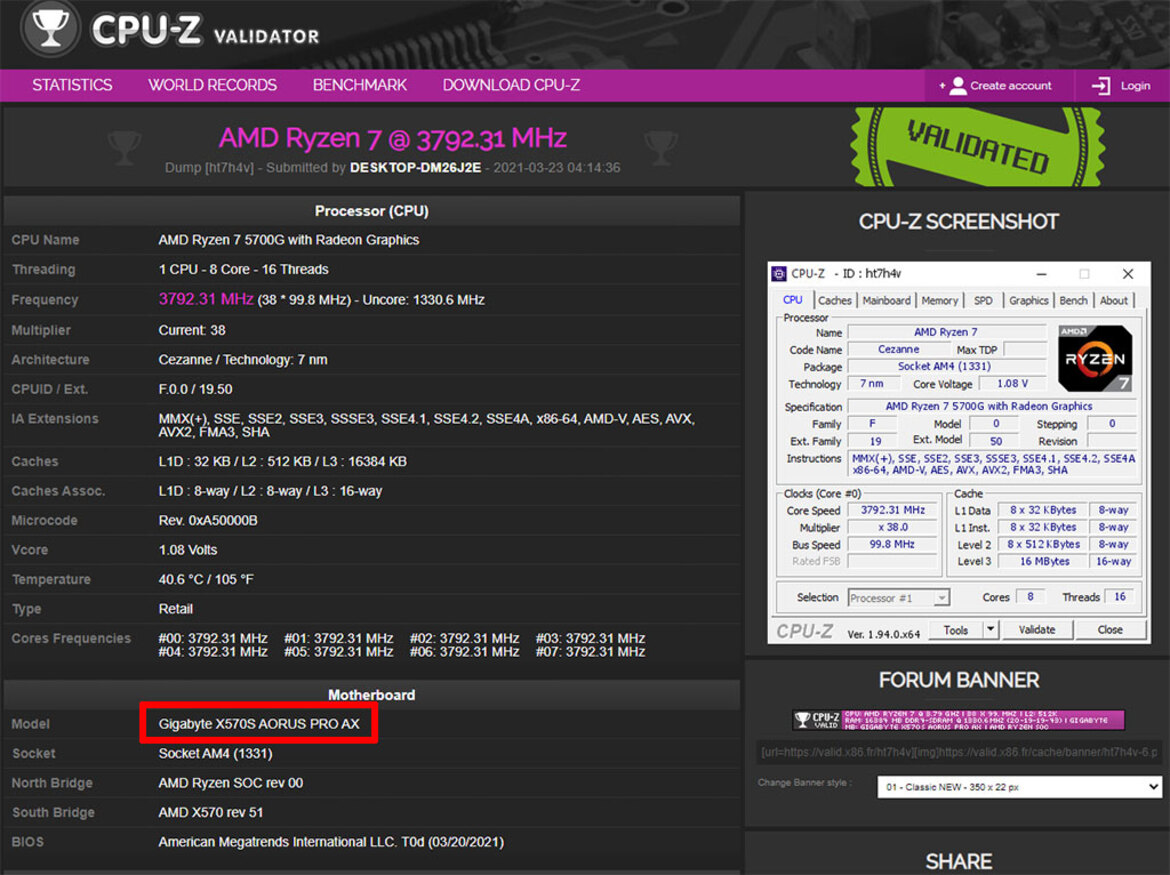Select the Memory tab in CPU-Z screenshot
Screen dimensions: 1170x875
tap(939, 300)
